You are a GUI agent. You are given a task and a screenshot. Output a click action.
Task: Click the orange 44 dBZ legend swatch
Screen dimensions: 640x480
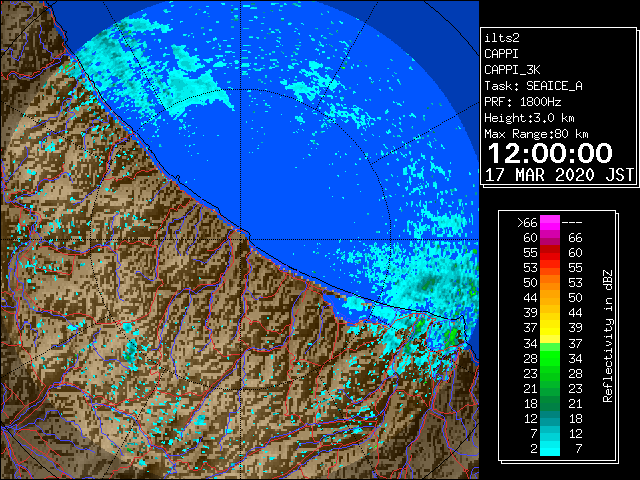550,298
